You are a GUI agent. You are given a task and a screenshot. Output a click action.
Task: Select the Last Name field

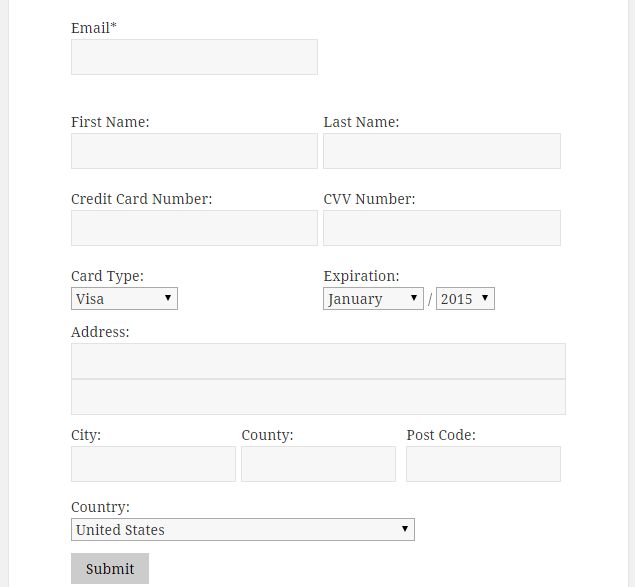442,151
